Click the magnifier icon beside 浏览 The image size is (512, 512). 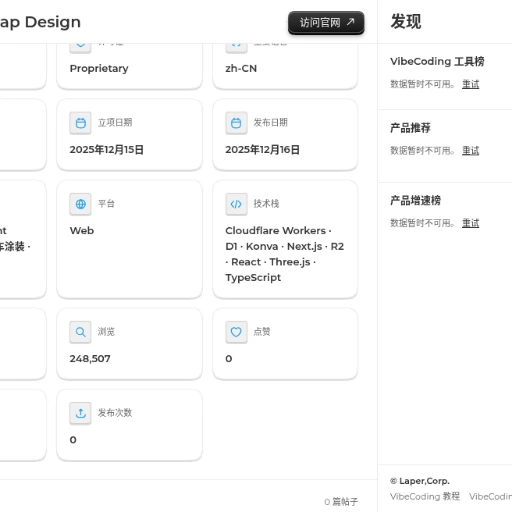click(80, 332)
